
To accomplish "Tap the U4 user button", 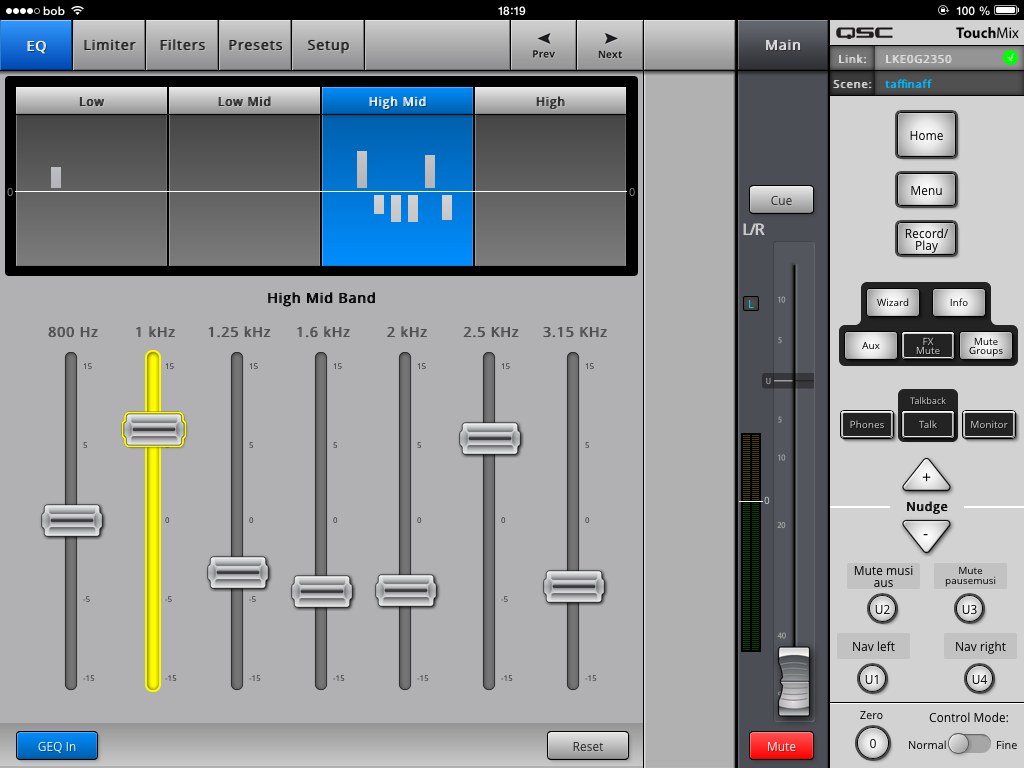I will 979,679.
